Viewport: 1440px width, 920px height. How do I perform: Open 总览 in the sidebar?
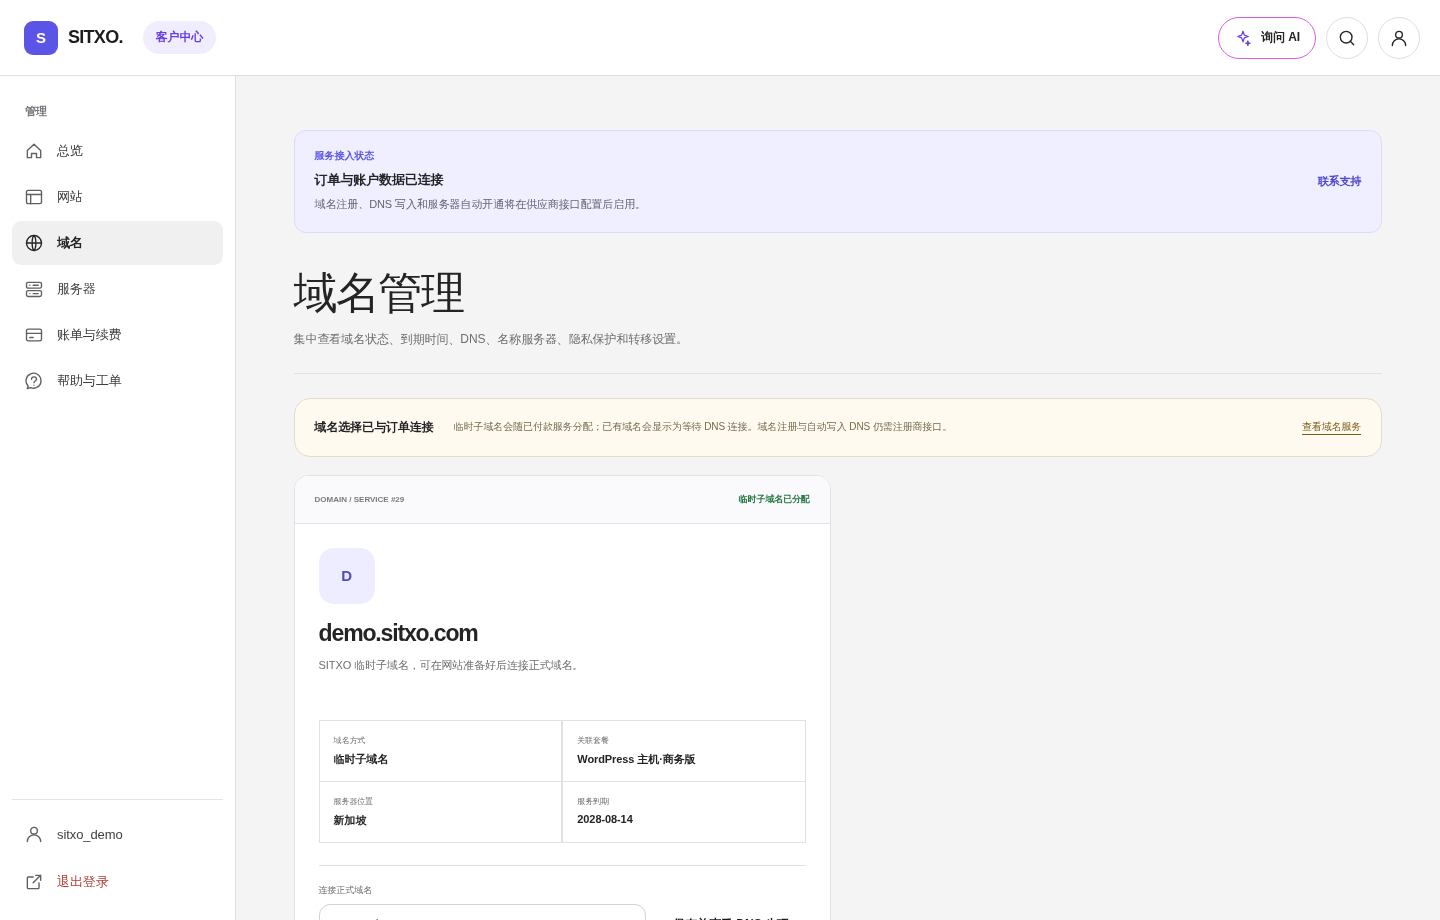tap(117, 151)
